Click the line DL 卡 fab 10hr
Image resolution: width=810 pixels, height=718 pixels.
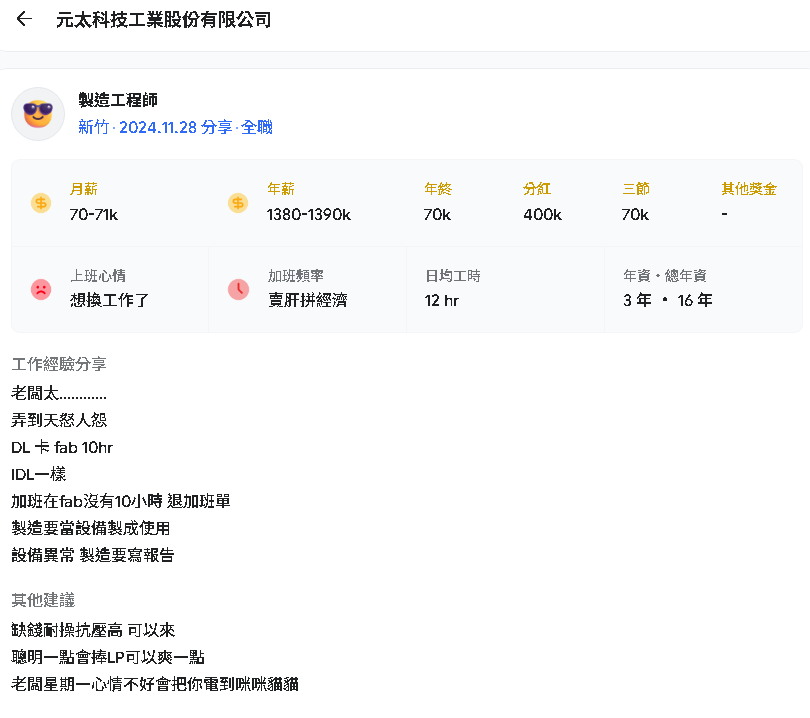pos(62,447)
